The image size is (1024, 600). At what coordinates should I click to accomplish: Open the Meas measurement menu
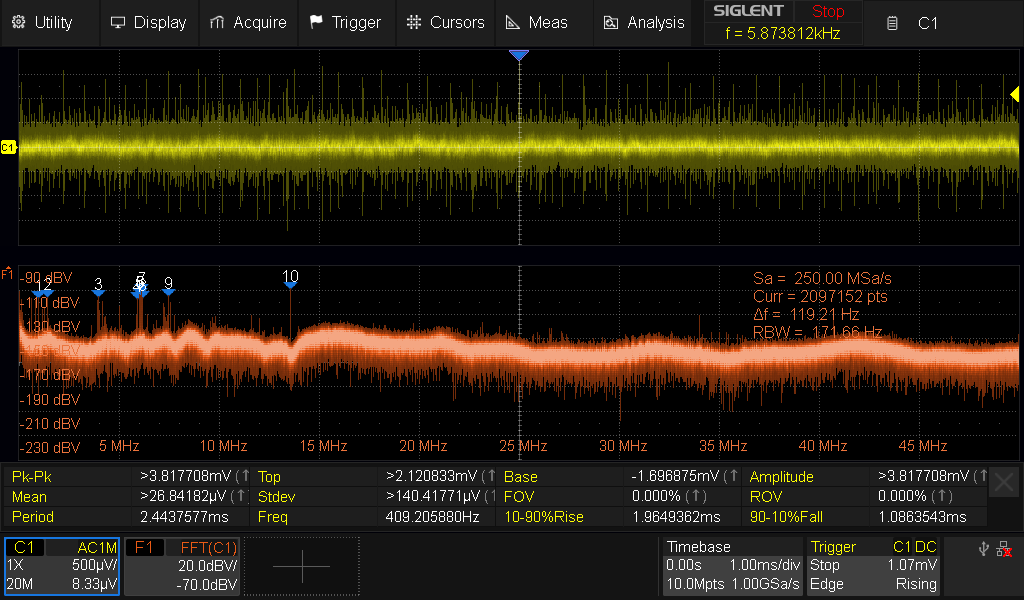[536, 22]
